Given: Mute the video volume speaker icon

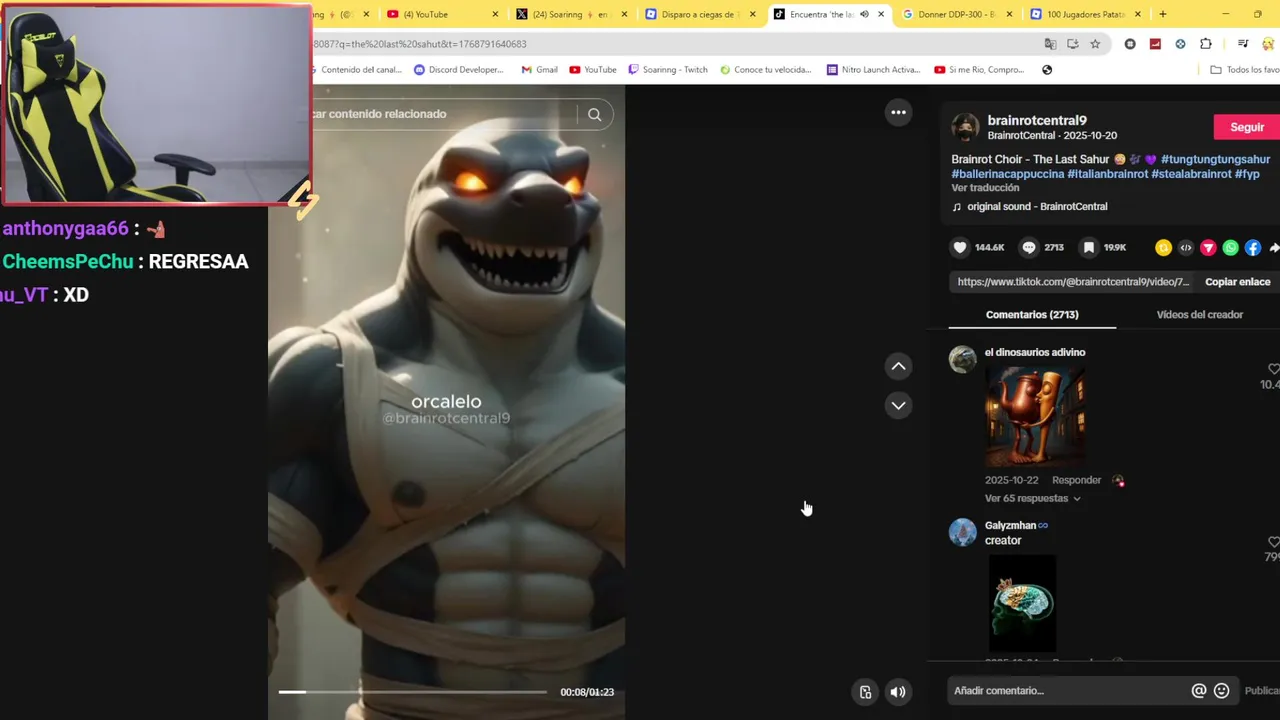Looking at the screenshot, I should (x=898, y=692).
